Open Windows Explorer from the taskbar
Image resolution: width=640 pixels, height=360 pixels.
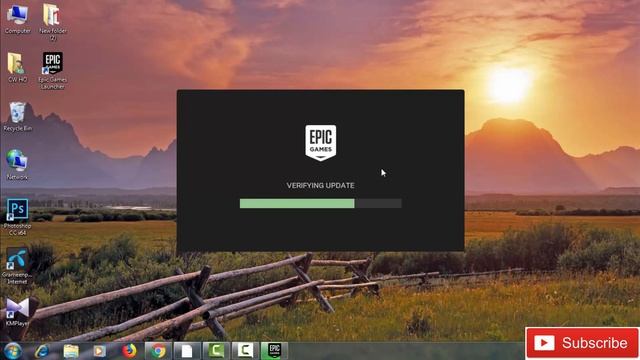[71, 351]
